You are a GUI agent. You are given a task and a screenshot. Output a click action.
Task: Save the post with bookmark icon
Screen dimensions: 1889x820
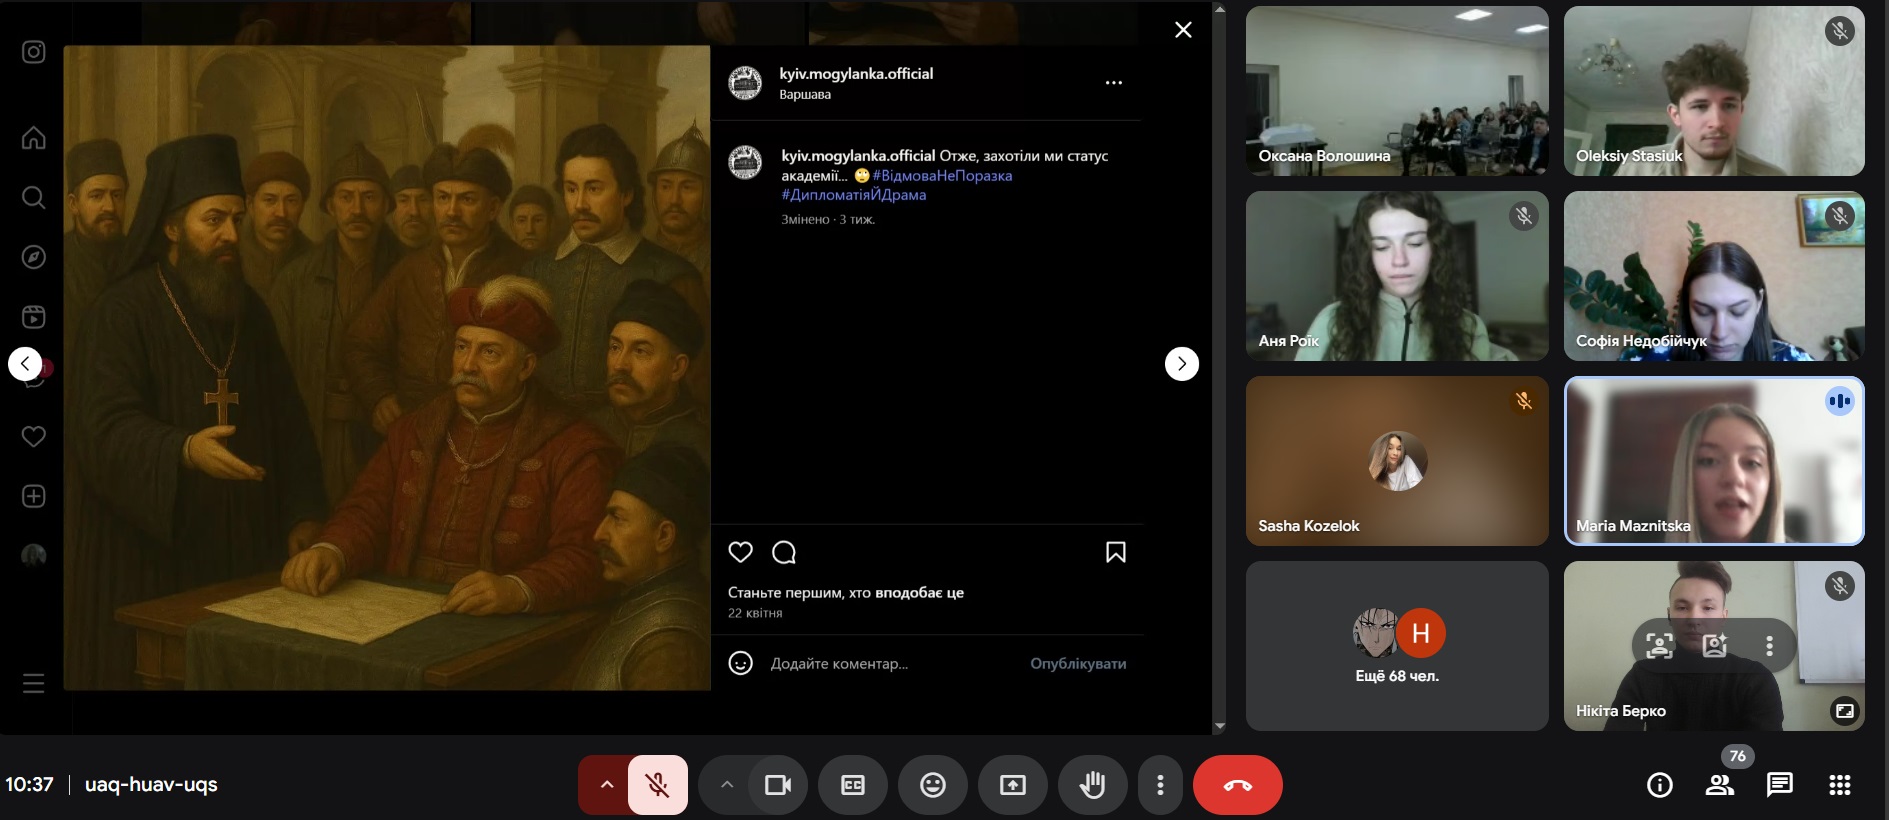click(x=1116, y=552)
